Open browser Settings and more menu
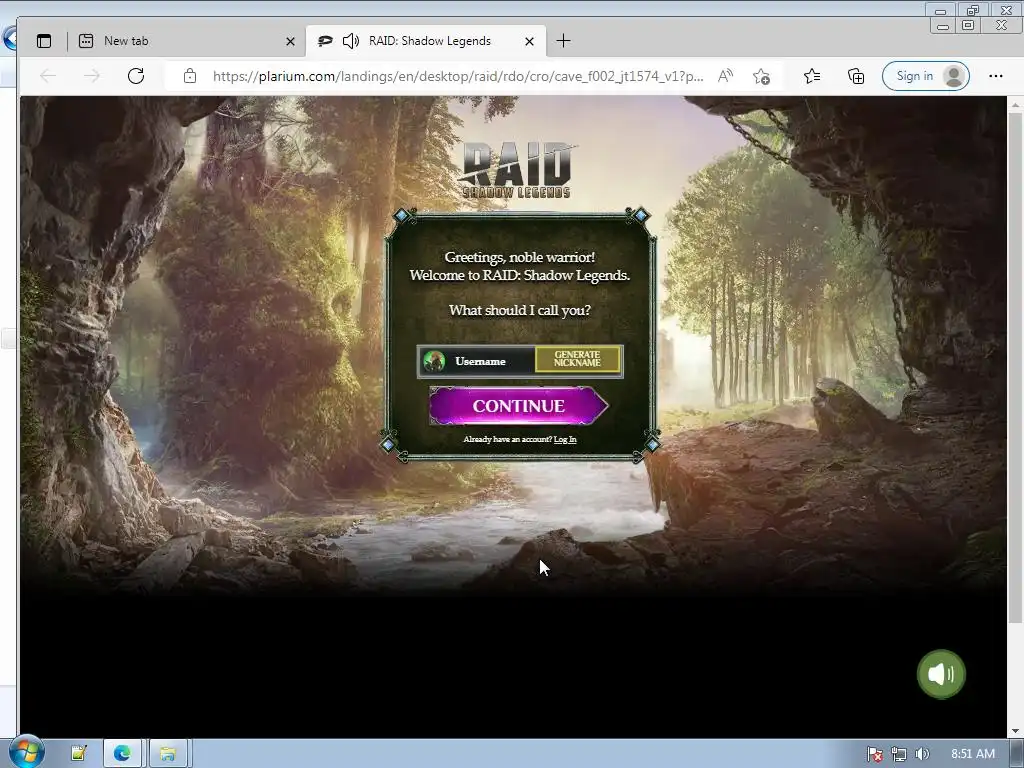This screenshot has height=768, width=1024. (995, 76)
